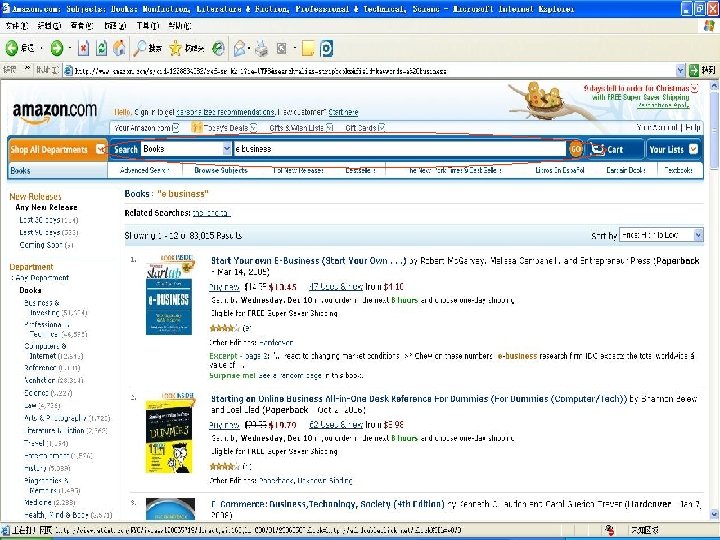Screen dimensions: 720x540
Task: Open the fifth menu bar item (Tools)
Action: pyautogui.click(x=147, y=26)
